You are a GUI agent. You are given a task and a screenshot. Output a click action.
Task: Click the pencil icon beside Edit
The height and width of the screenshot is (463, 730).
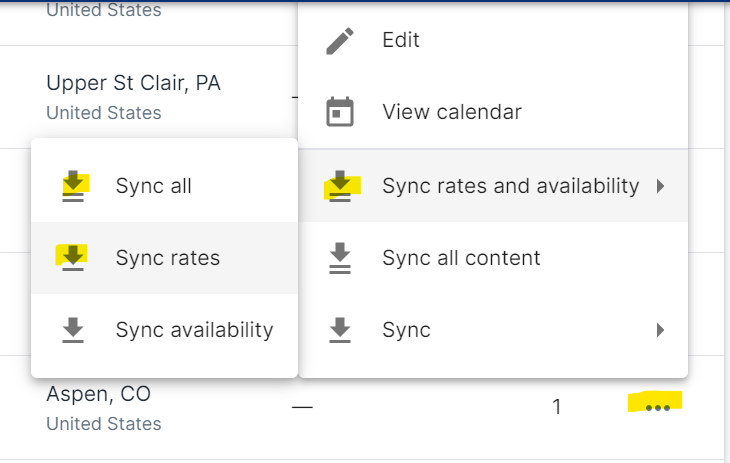(340, 41)
